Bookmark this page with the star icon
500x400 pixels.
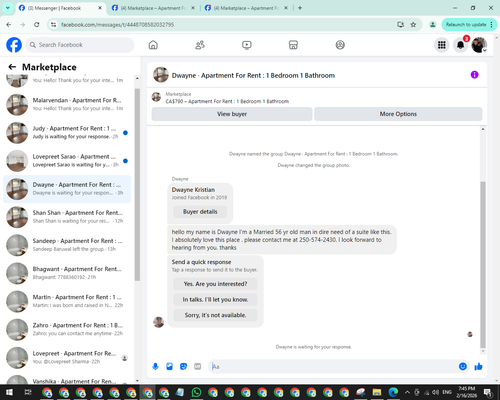click(x=413, y=24)
